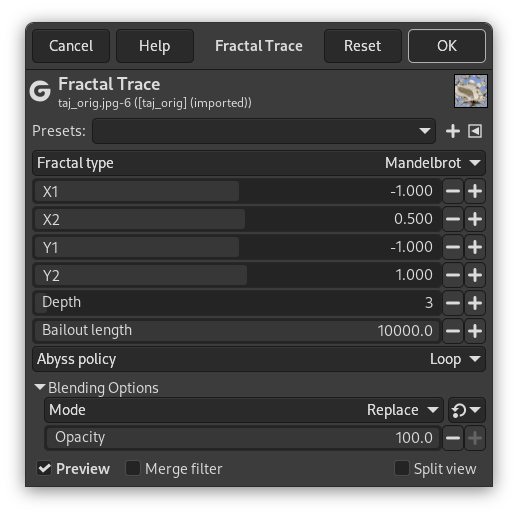Click the image preview thumbnail
The image size is (518, 515).
[471, 91]
